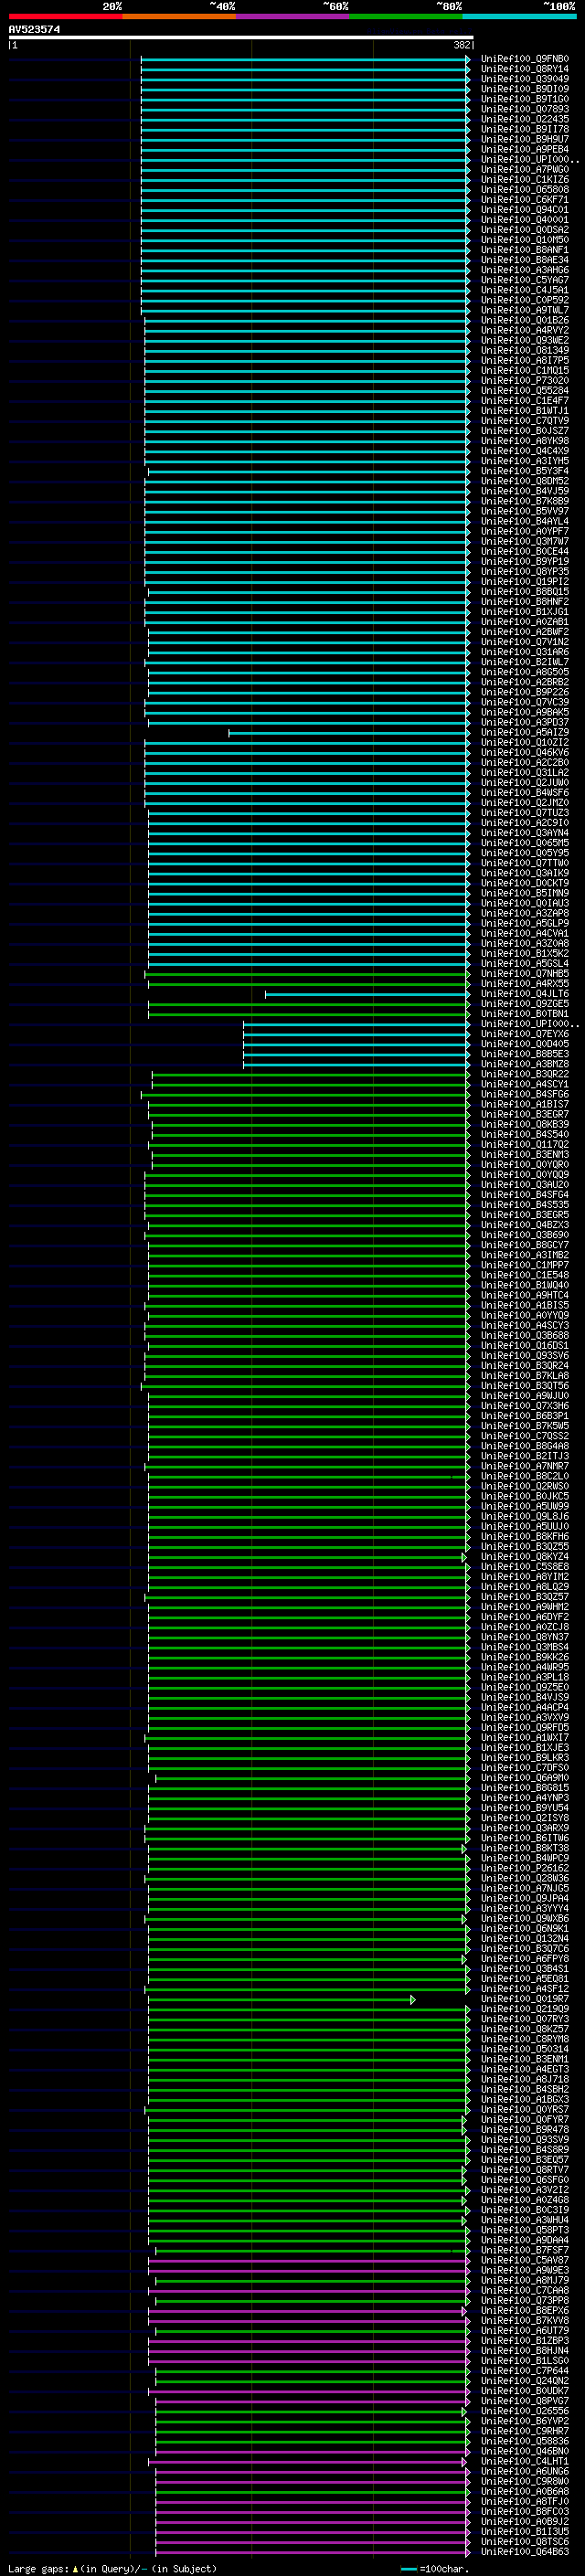
Task: Select label UniRef100_Q58PT3
Action: tap(525, 2230)
